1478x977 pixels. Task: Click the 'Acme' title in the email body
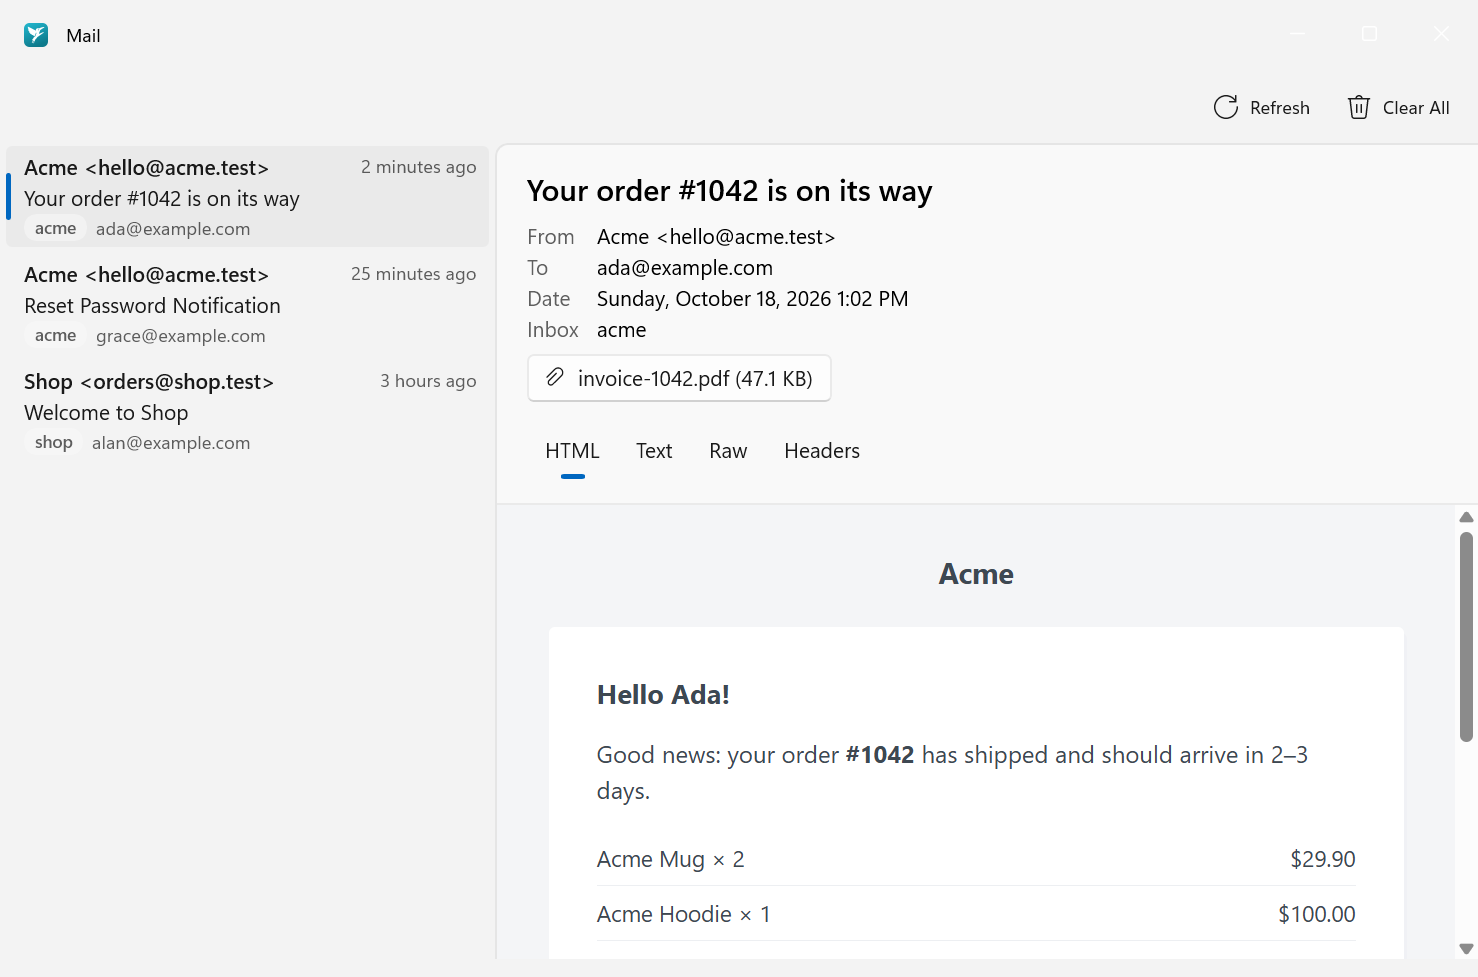pyautogui.click(x=976, y=574)
